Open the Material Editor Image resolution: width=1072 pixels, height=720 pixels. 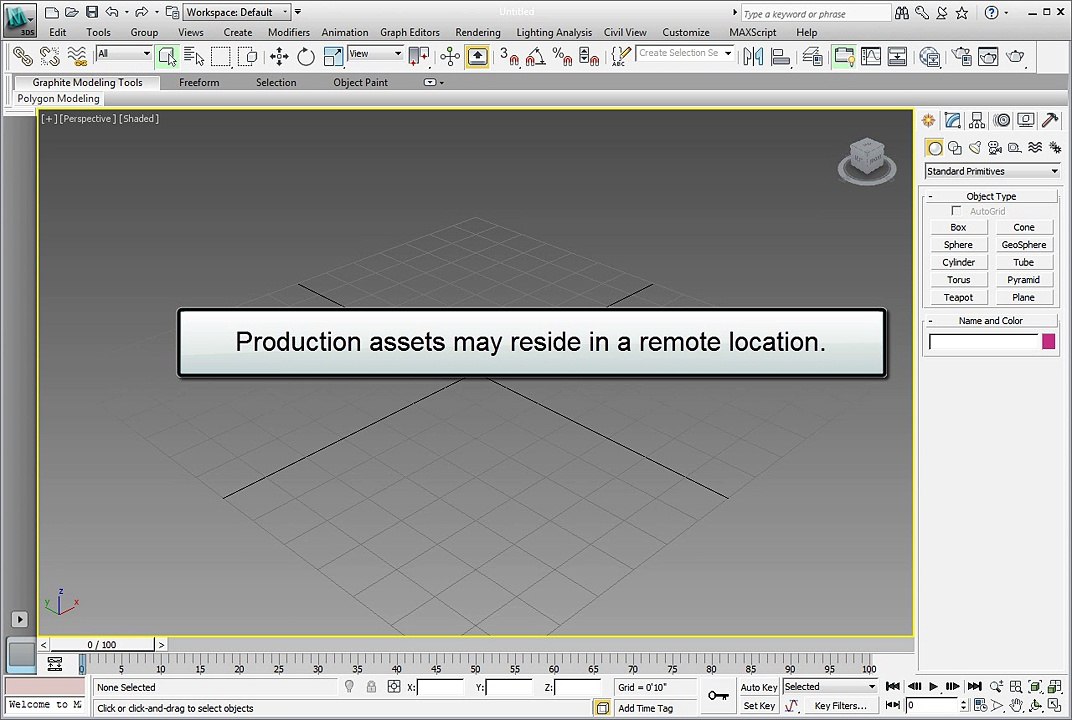click(930, 56)
